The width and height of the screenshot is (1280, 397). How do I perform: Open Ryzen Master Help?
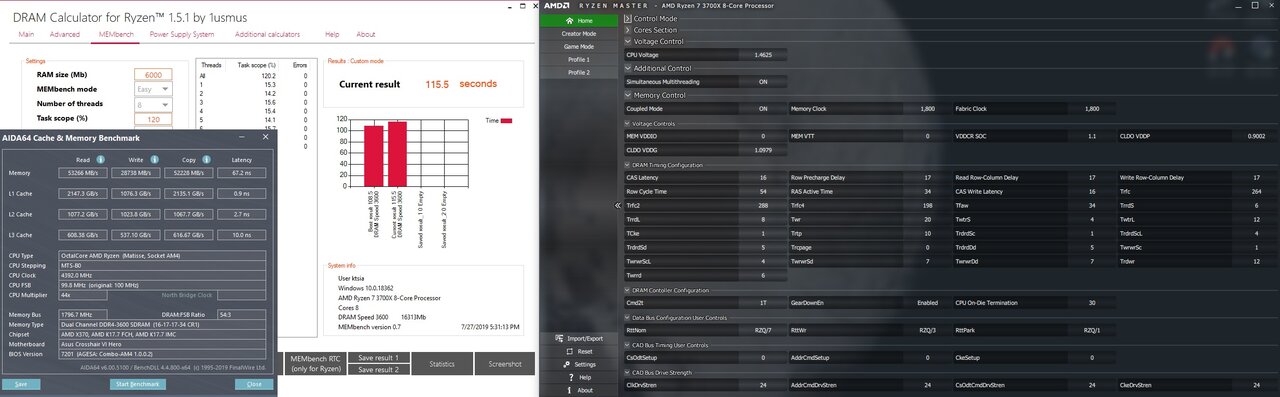click(x=579, y=378)
